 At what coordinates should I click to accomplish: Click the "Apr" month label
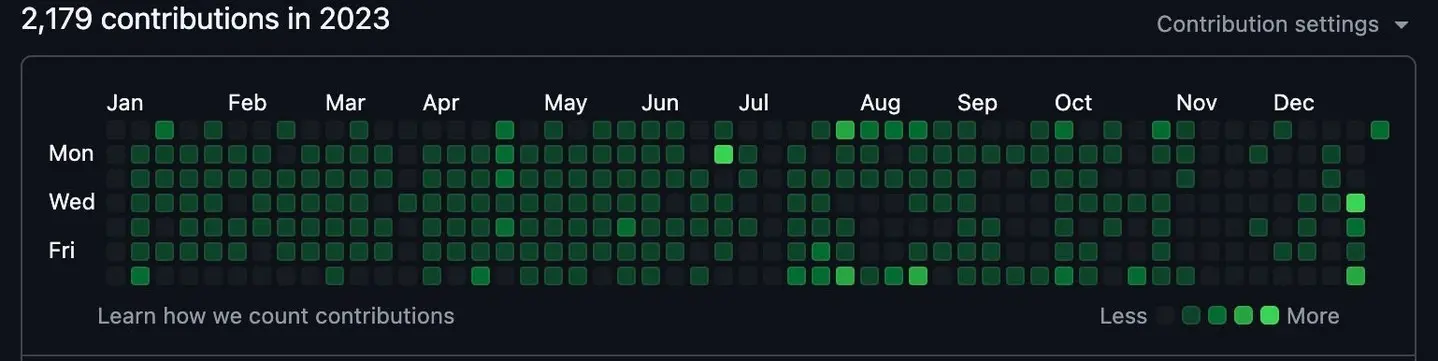(x=441, y=103)
